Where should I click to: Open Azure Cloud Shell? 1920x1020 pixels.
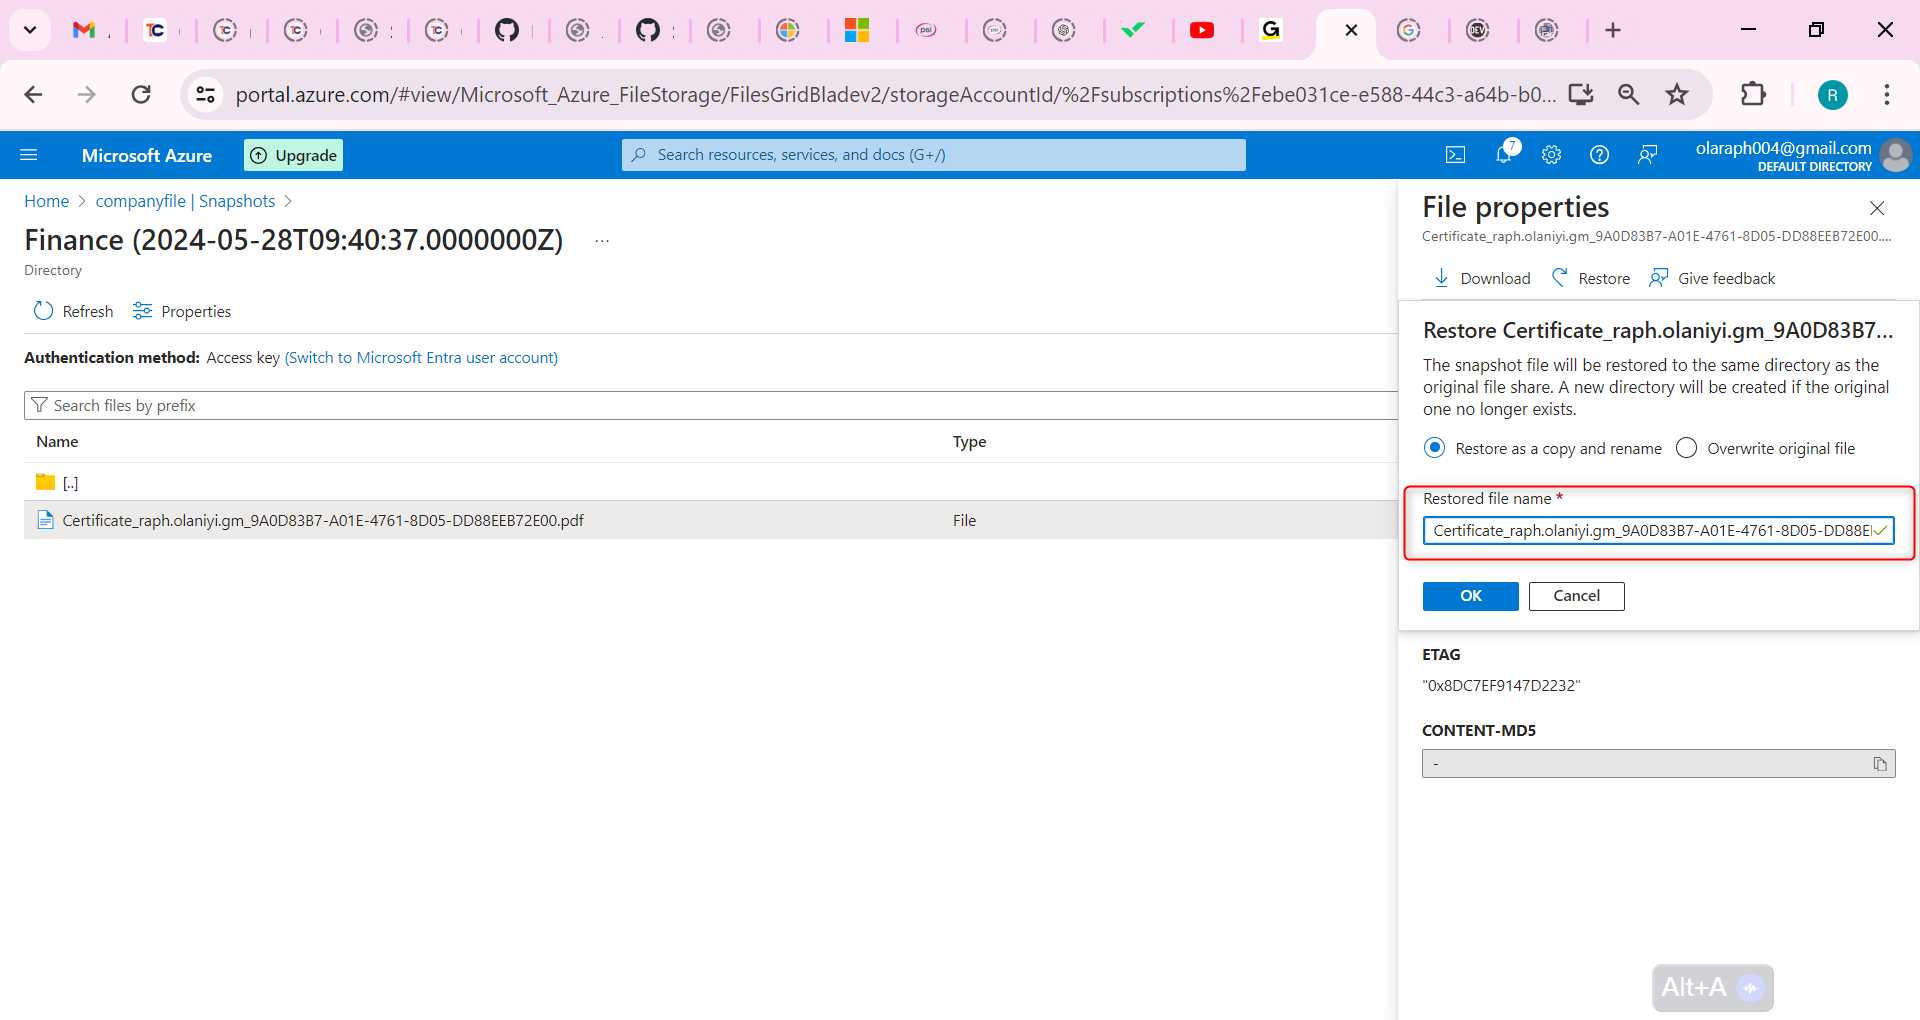click(x=1456, y=154)
